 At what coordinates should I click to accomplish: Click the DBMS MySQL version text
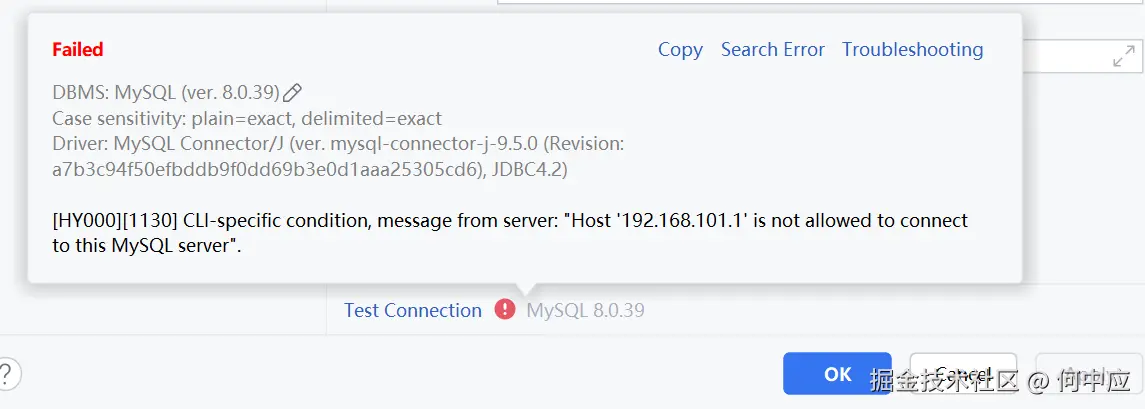pyautogui.click(x=166, y=93)
